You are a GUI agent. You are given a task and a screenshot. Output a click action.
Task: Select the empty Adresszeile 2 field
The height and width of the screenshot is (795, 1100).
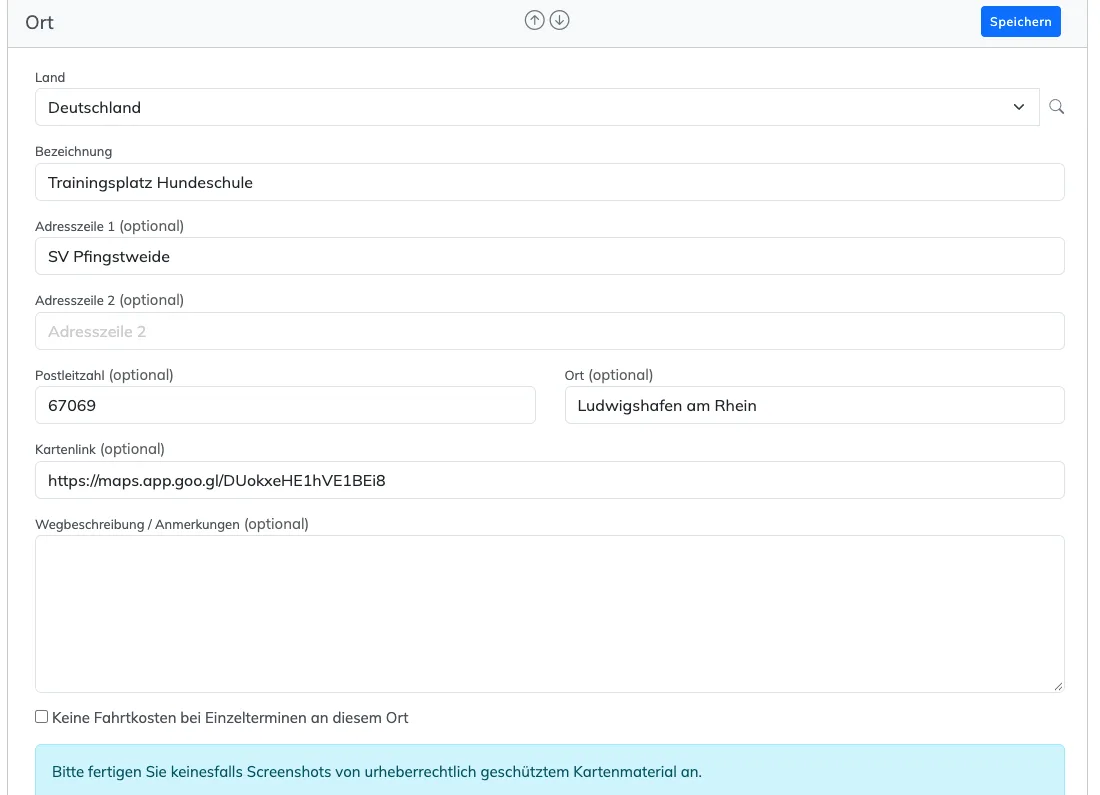click(549, 331)
